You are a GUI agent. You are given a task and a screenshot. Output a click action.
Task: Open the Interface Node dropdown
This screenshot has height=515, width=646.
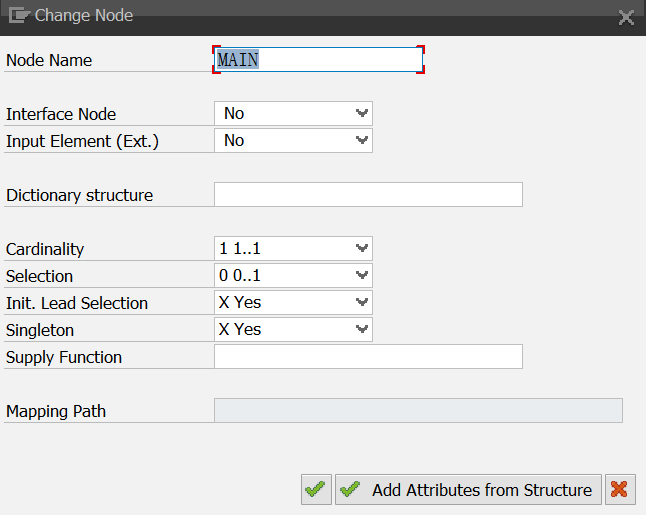[x=293, y=114]
